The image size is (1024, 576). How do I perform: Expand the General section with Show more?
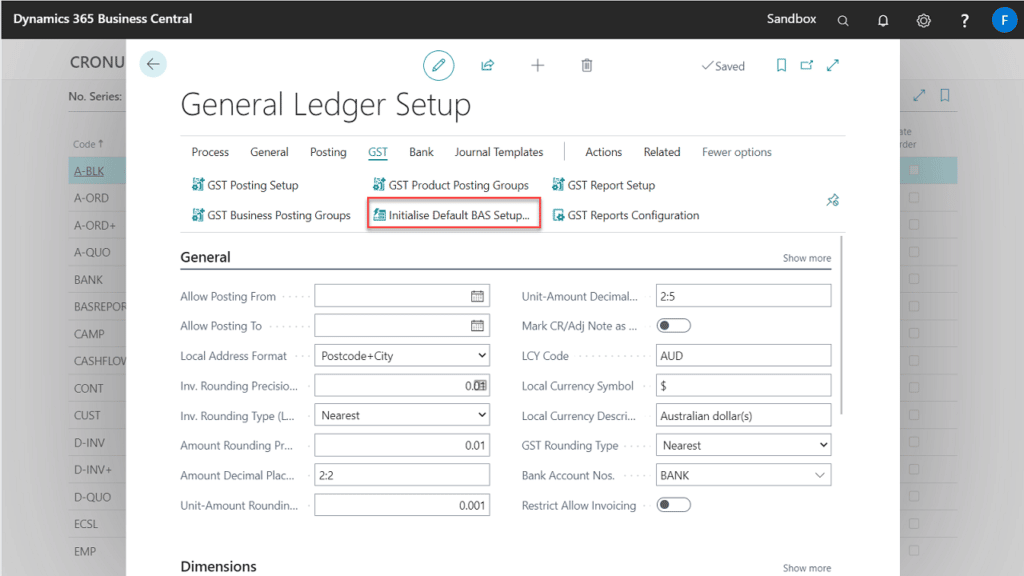pos(806,257)
